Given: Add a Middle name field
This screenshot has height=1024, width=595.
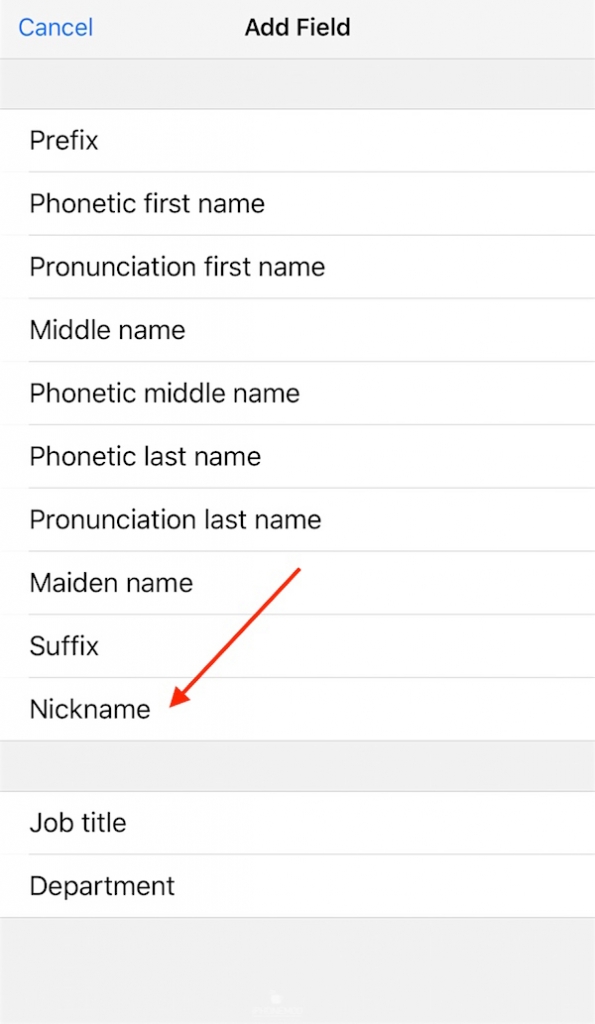Looking at the screenshot, I should click(297, 330).
